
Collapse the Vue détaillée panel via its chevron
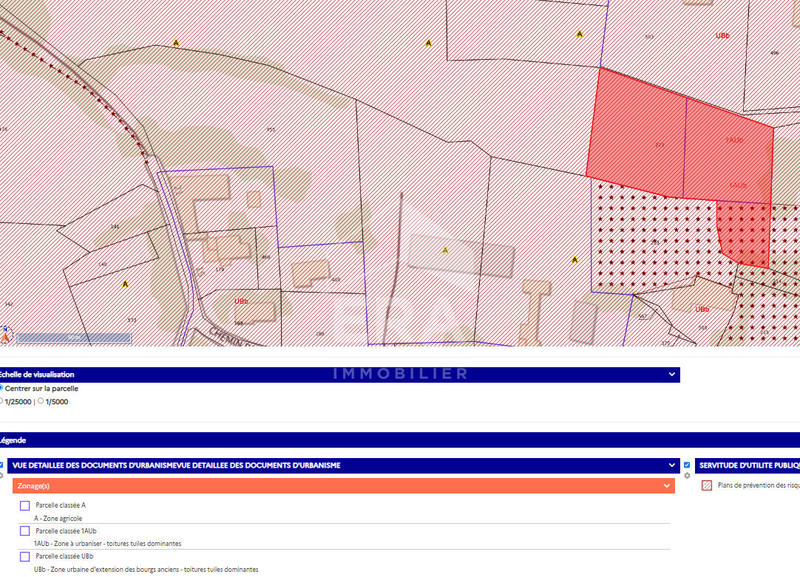pos(672,464)
